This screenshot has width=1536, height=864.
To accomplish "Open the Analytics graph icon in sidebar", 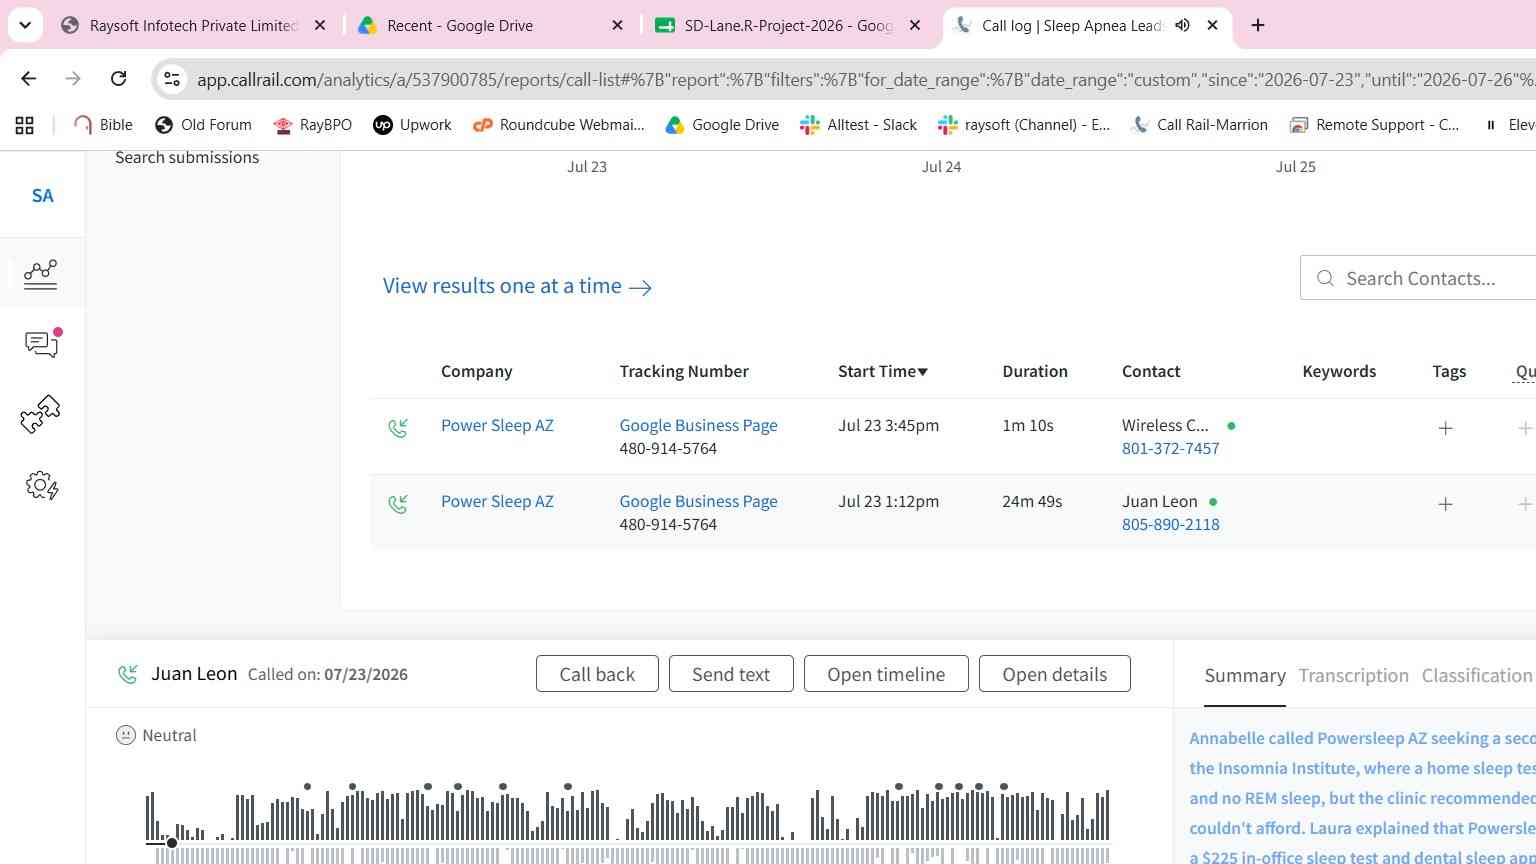I will [x=41, y=273].
